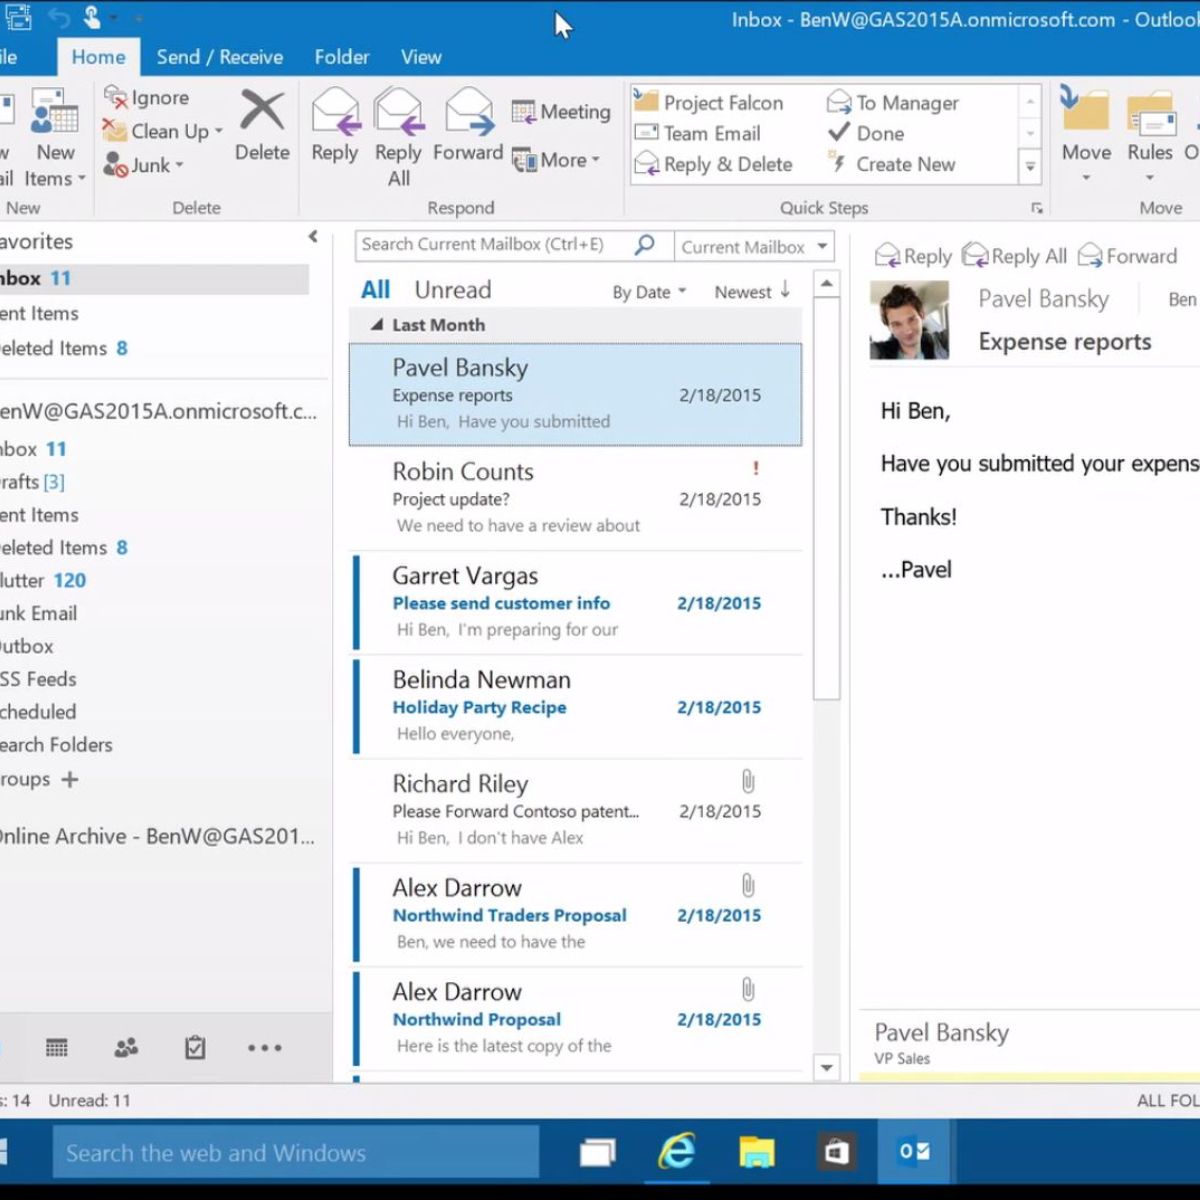
Task: Open File Explorer from the taskbar
Action: 757,1152
